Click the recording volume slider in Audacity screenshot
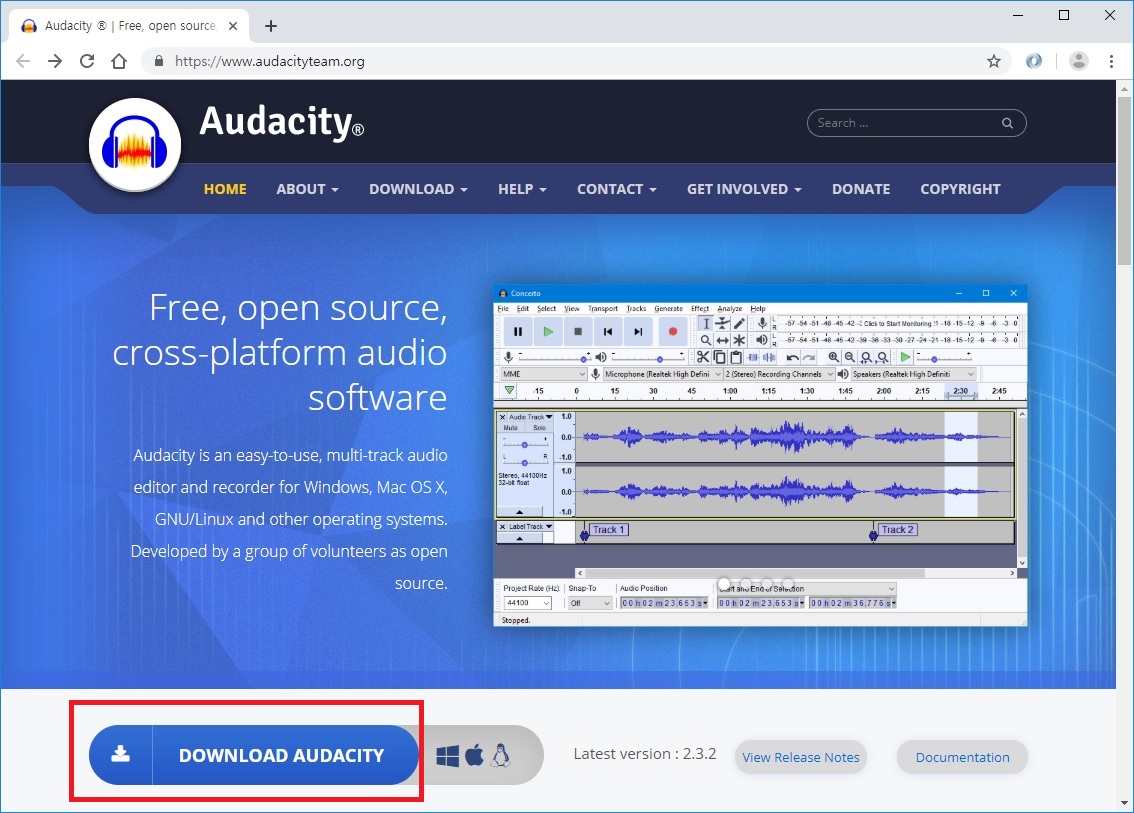 click(x=554, y=357)
